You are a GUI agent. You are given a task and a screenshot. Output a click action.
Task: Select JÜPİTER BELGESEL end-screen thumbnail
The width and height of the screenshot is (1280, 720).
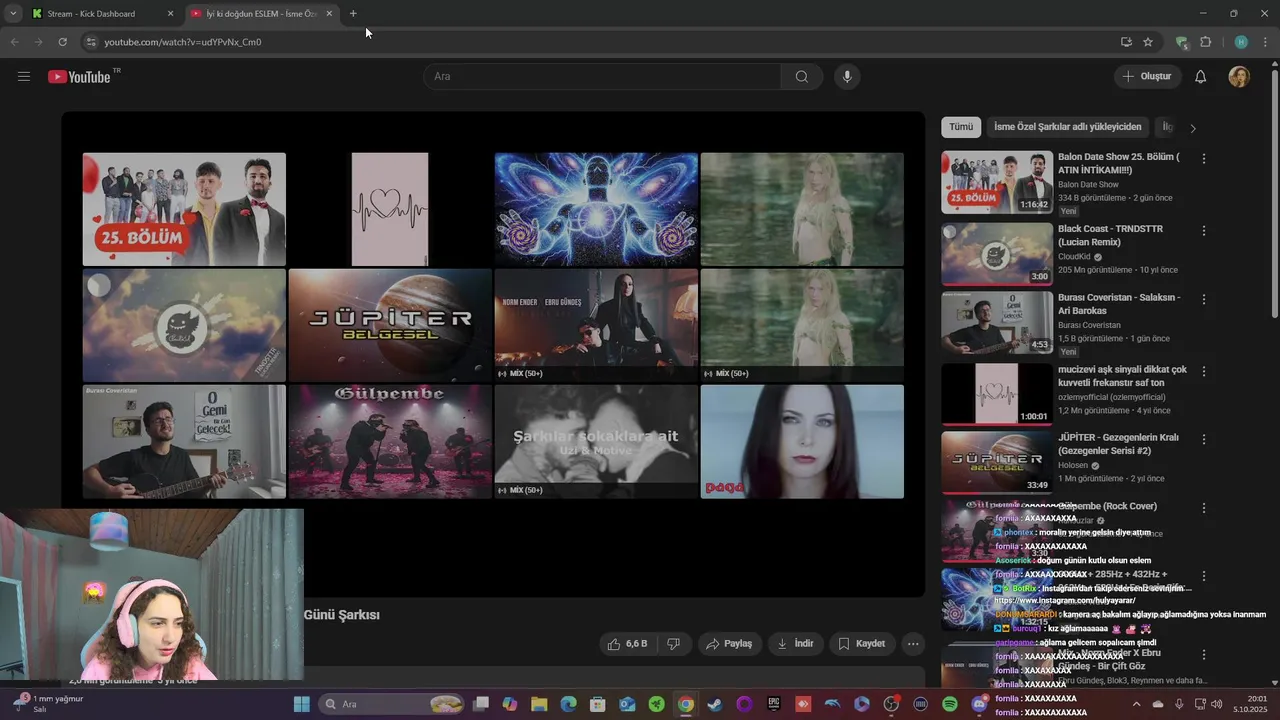point(390,325)
